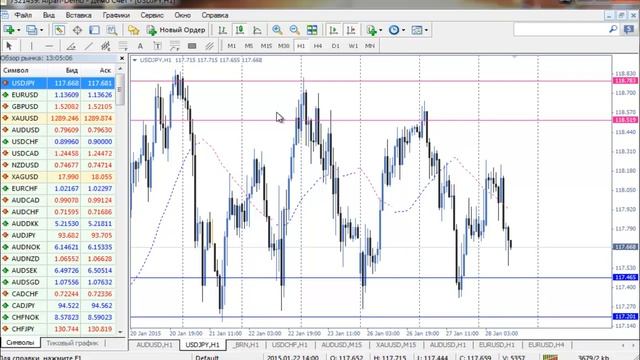
Task: Switch to the XAUUSD,M15 chart tab
Action: 396,345
